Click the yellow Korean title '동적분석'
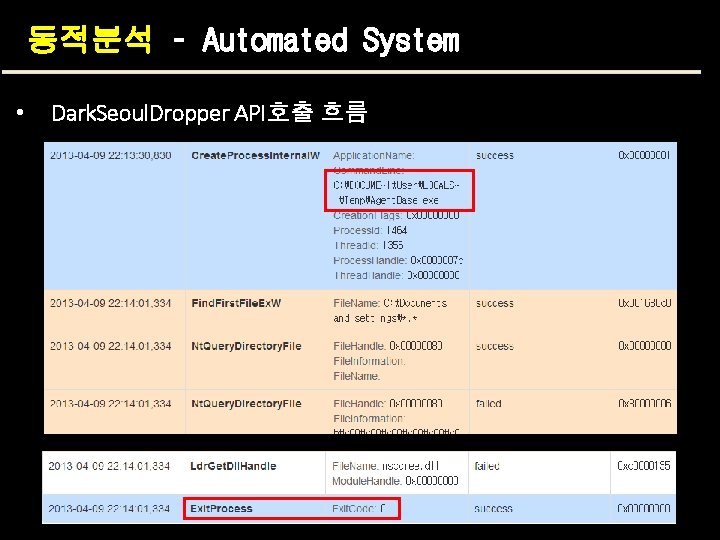The height and width of the screenshot is (540, 720). coord(90,40)
